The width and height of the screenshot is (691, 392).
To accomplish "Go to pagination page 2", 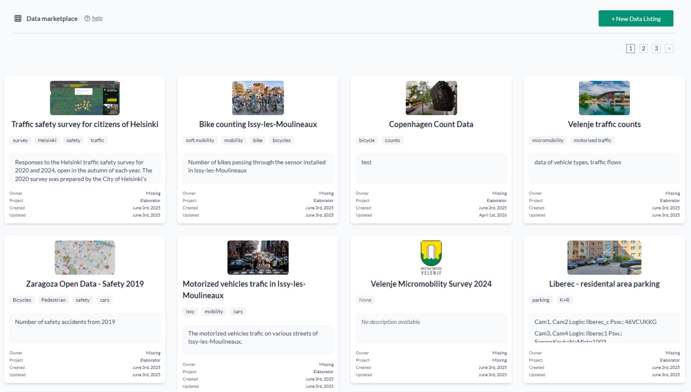I will tap(643, 48).
